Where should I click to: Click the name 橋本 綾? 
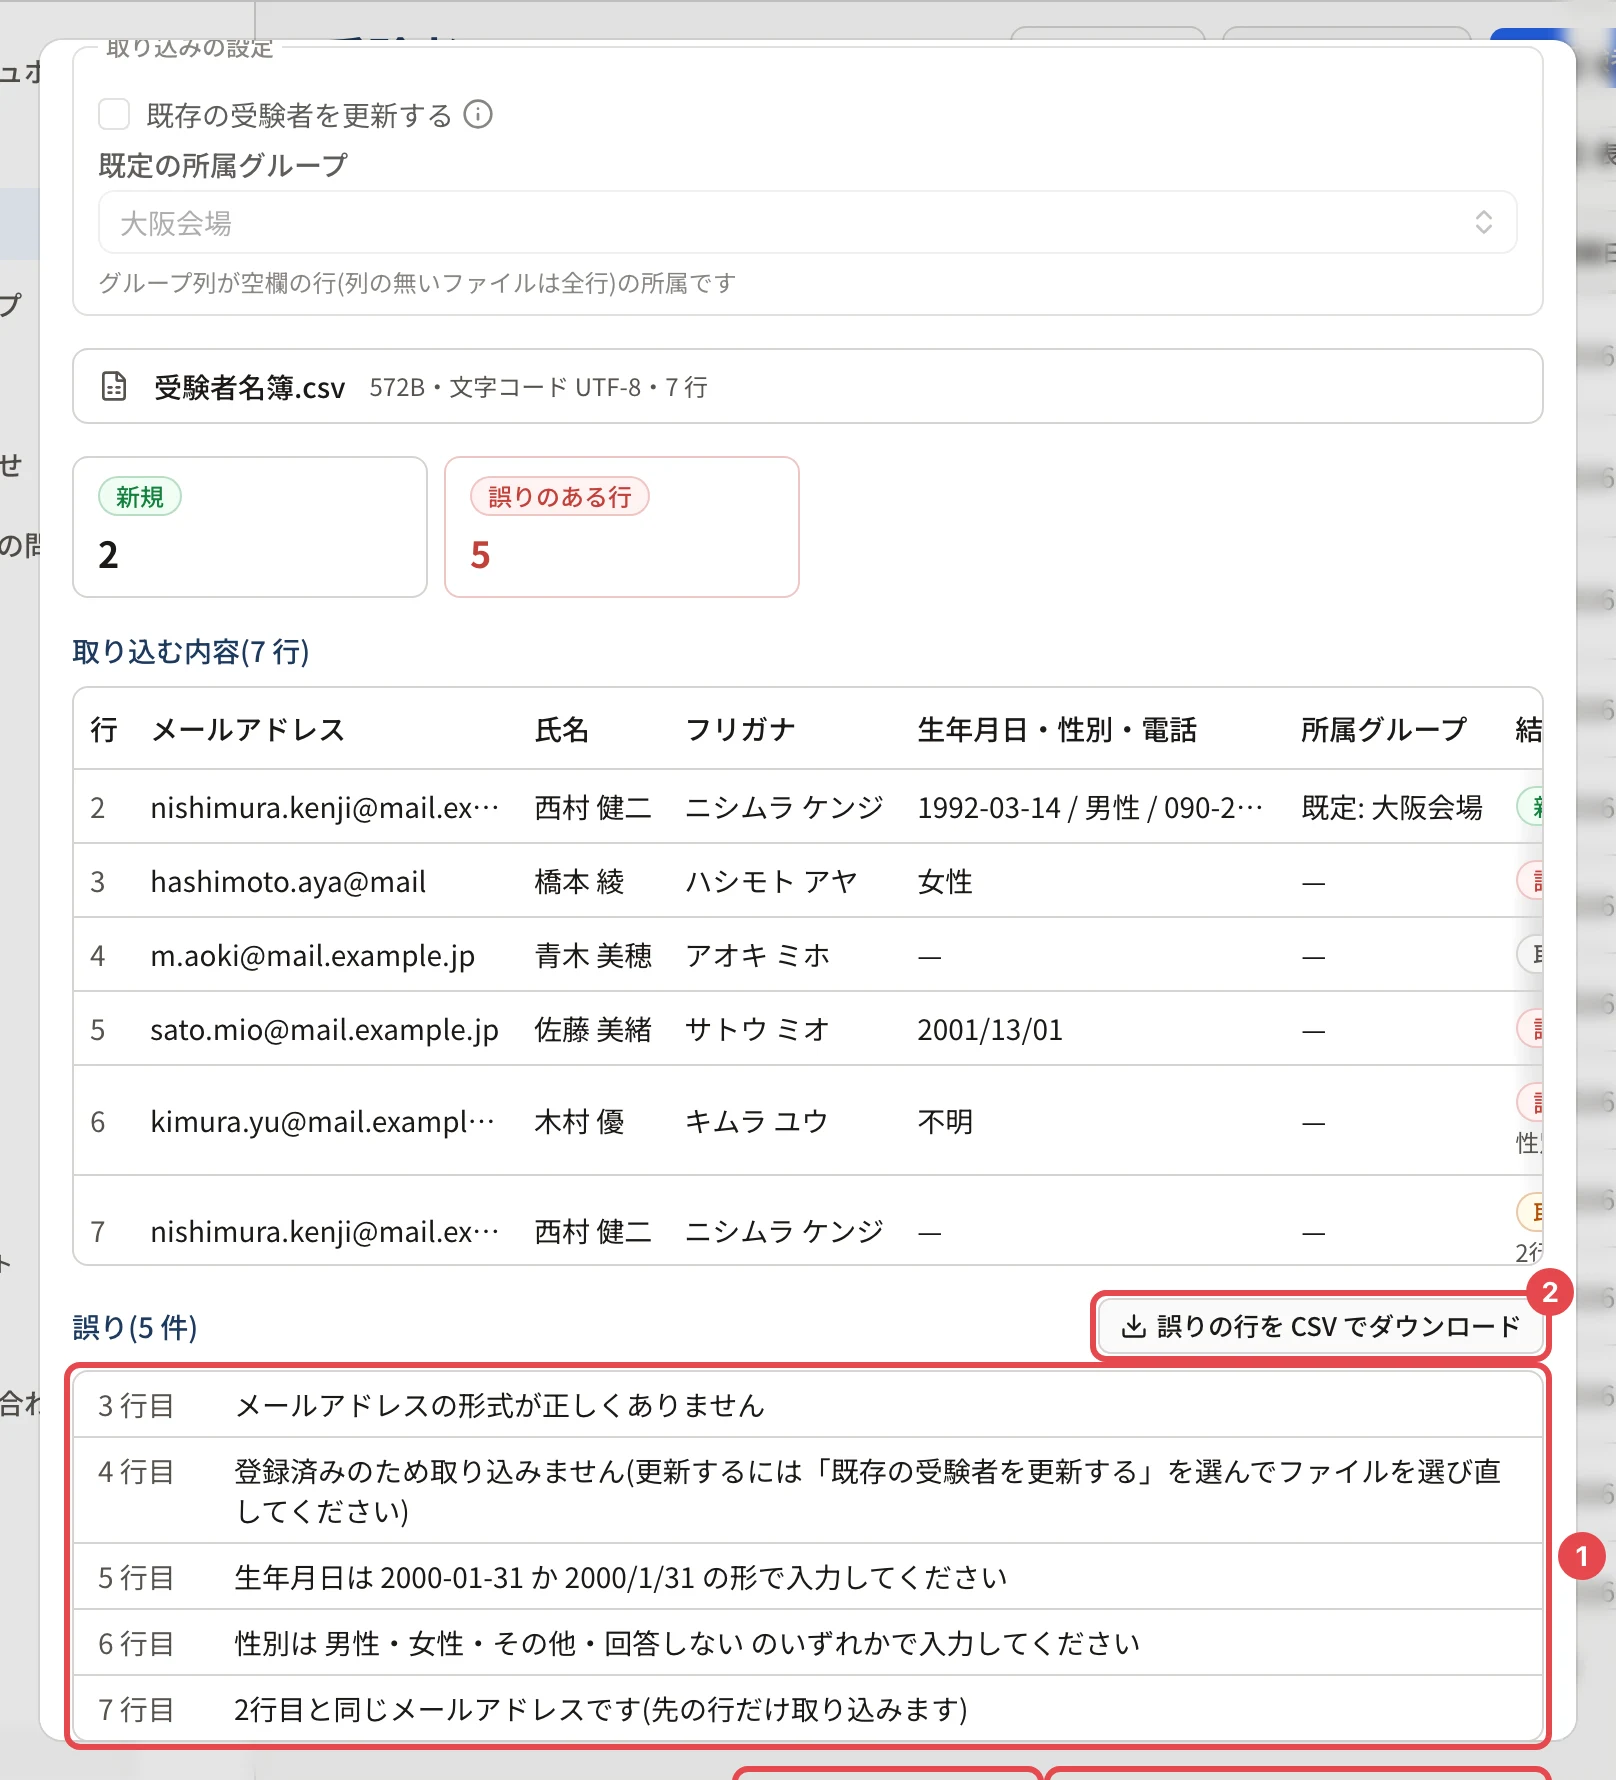pos(580,882)
